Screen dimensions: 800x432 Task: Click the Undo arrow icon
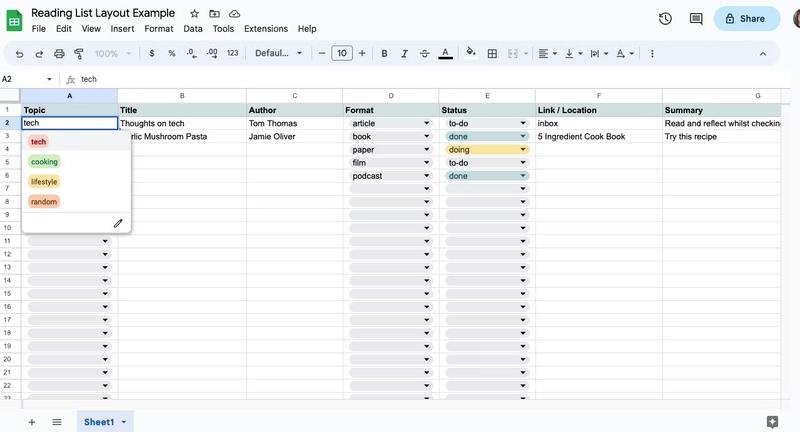point(19,54)
